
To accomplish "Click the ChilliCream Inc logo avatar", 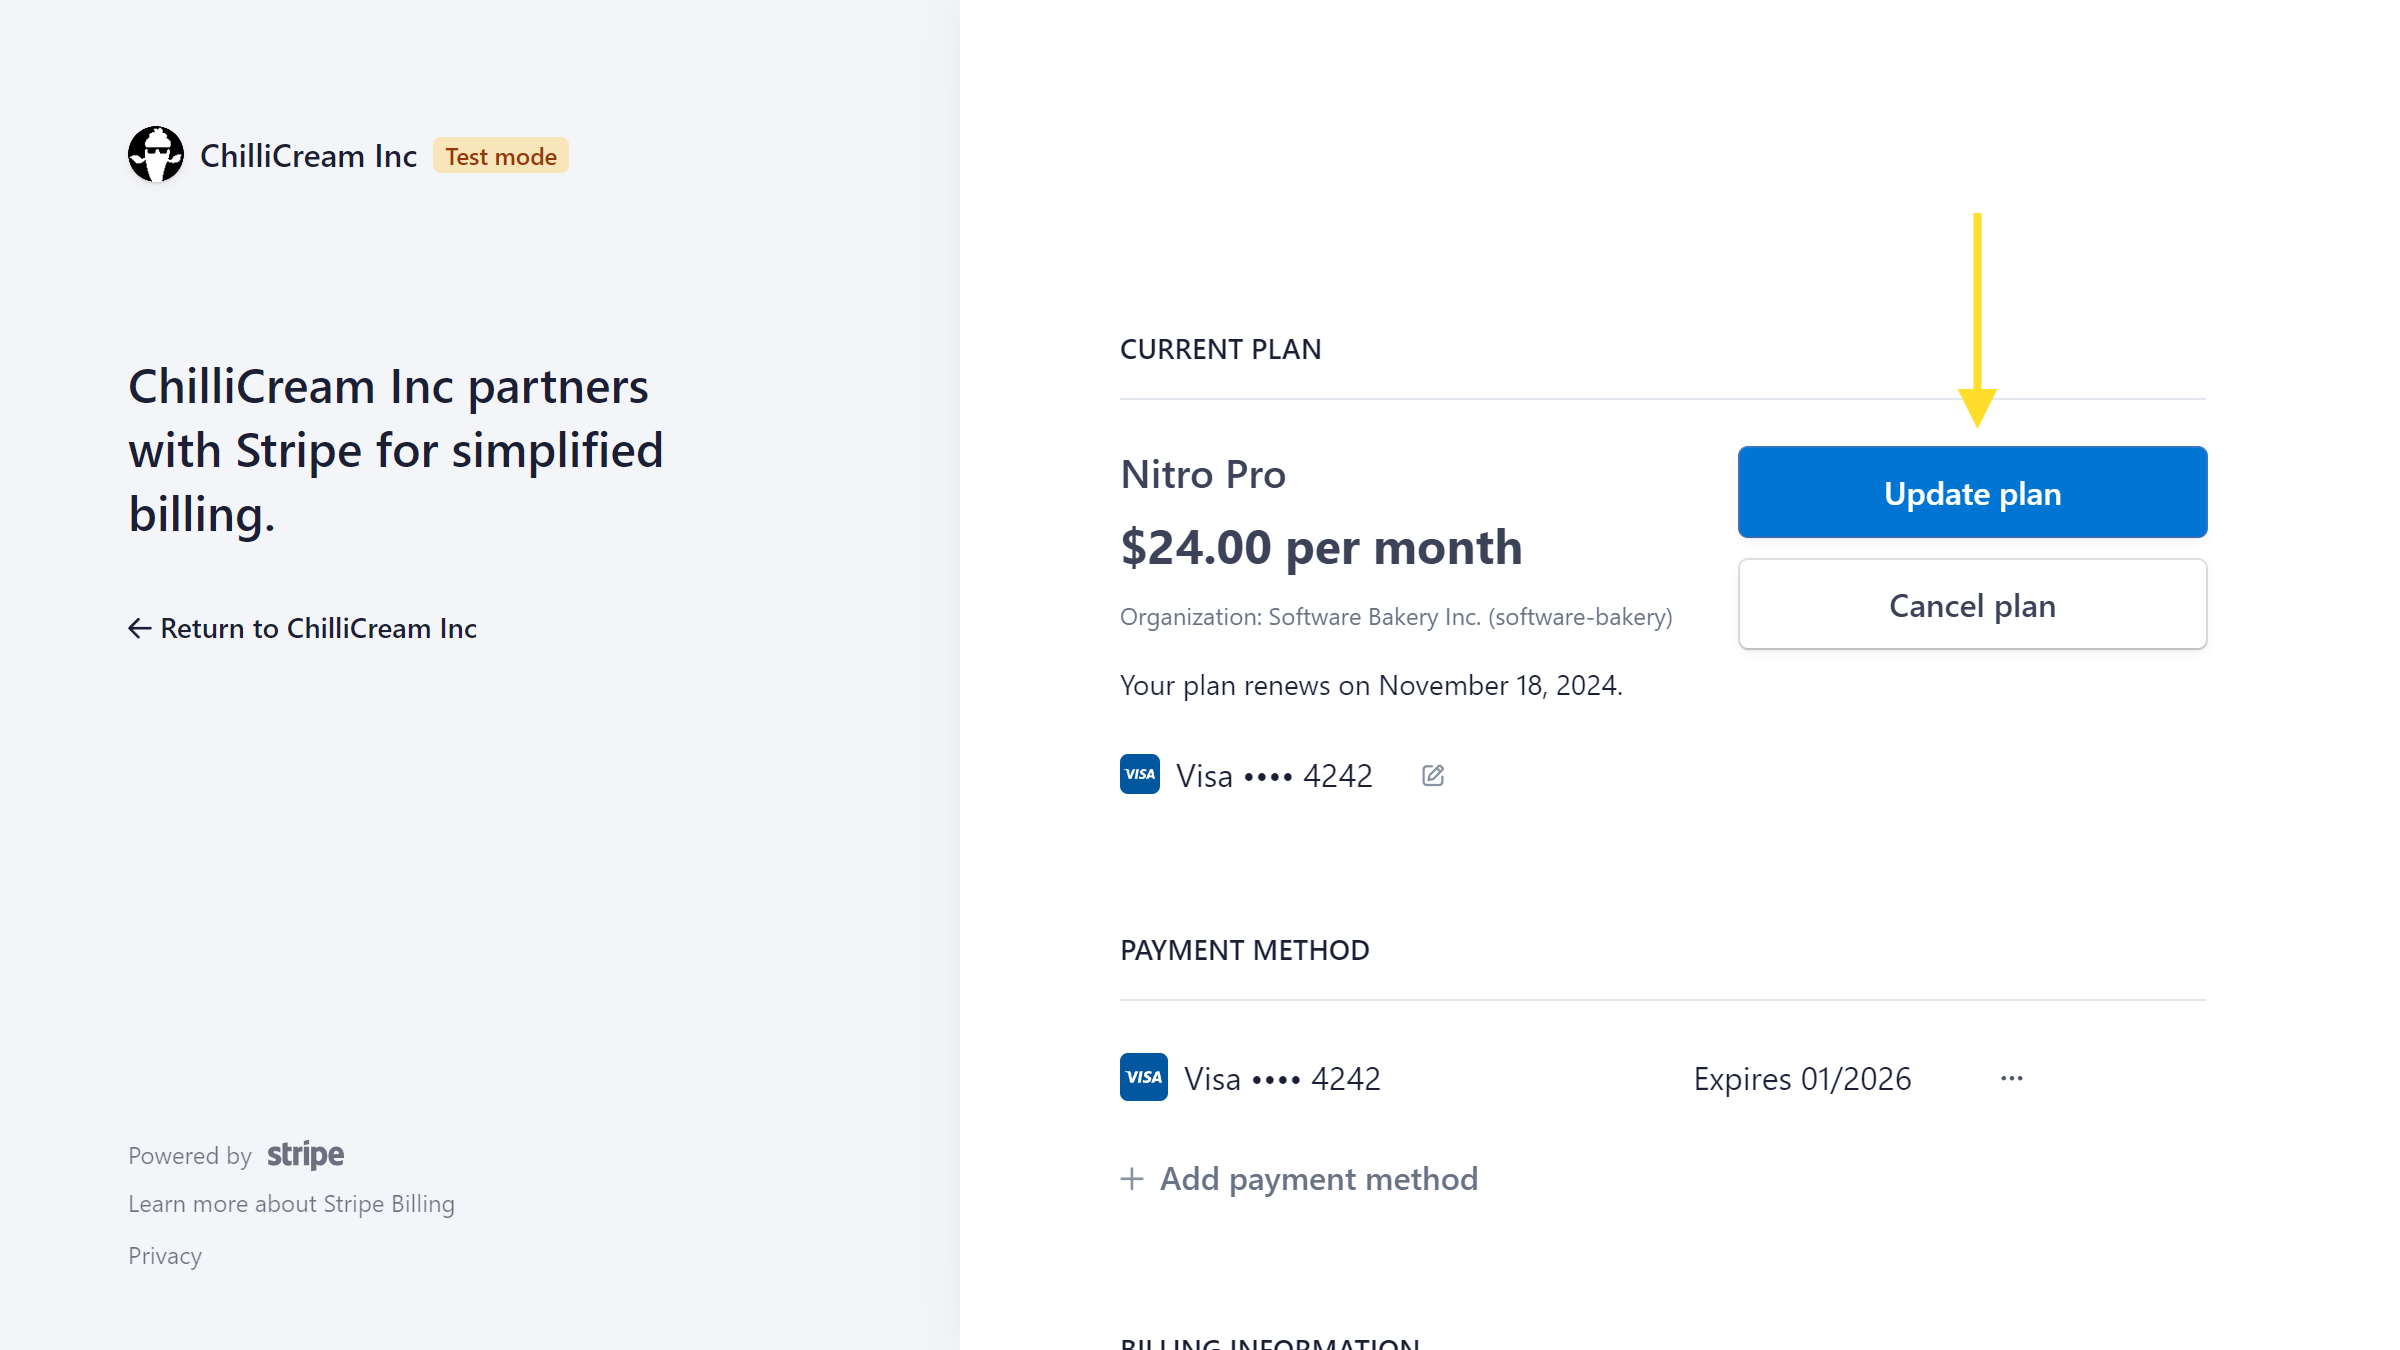I will [155, 154].
